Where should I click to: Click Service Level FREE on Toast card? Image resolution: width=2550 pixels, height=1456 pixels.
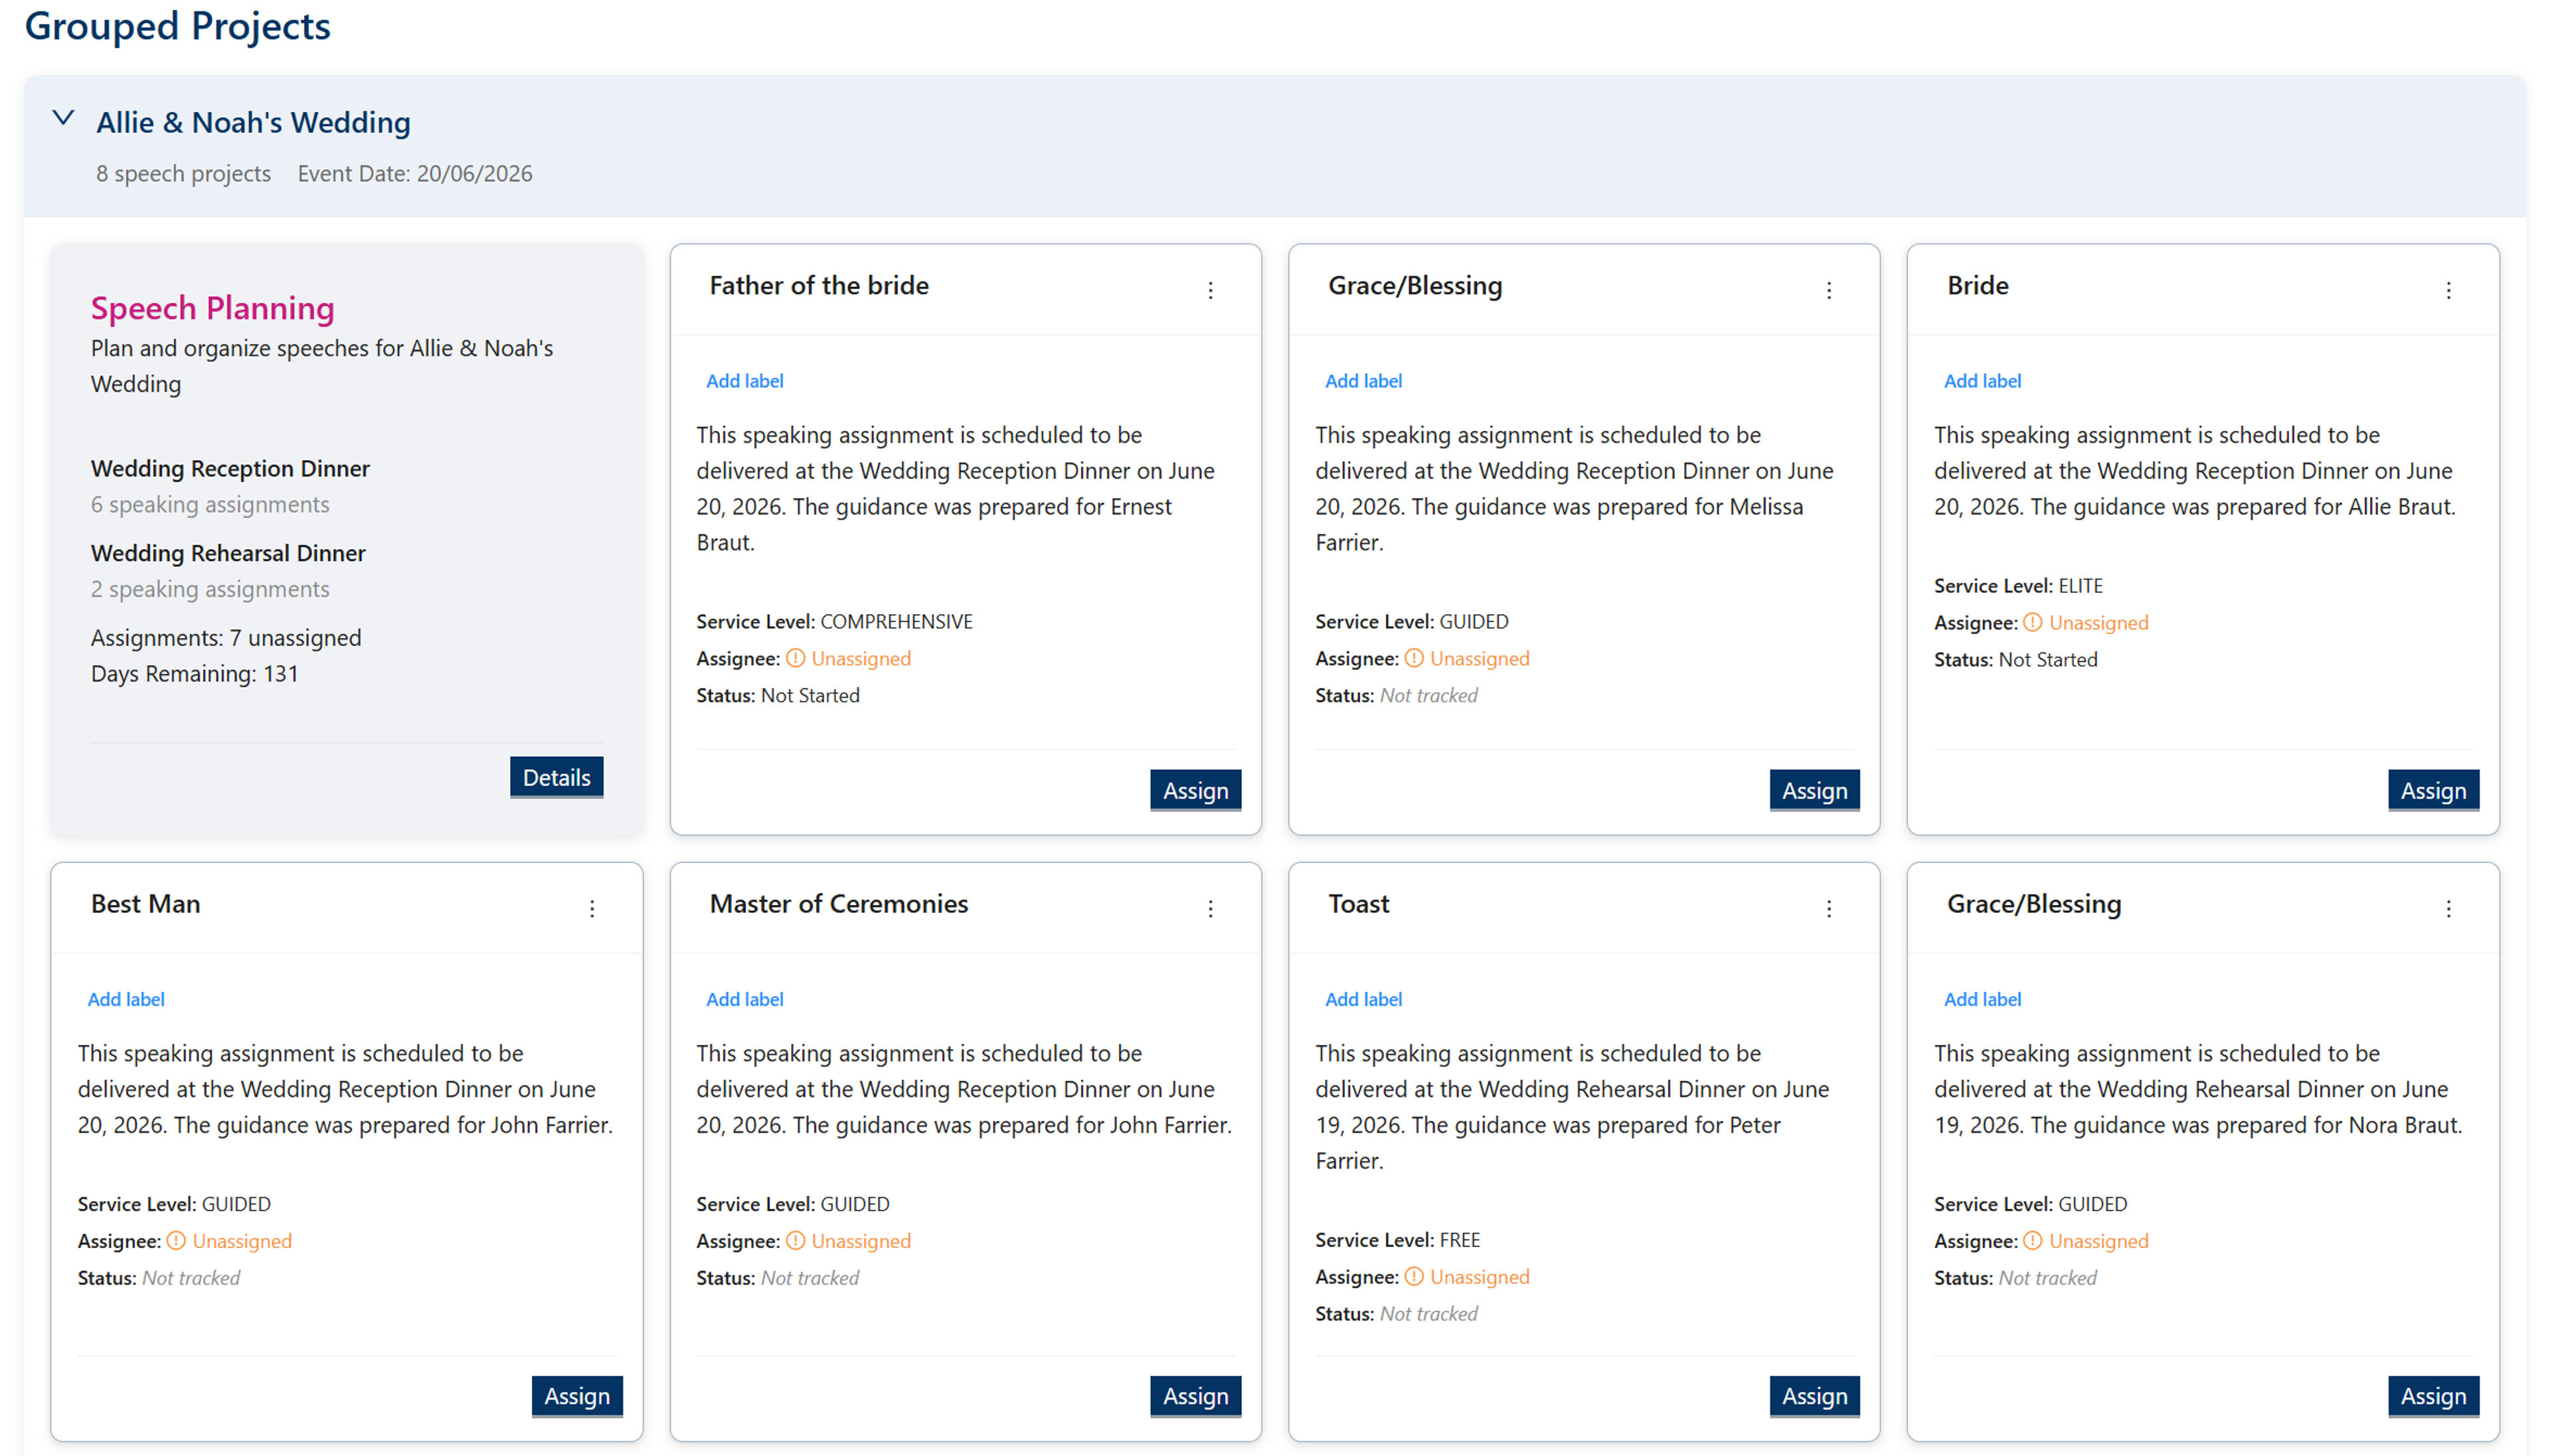(1397, 1239)
